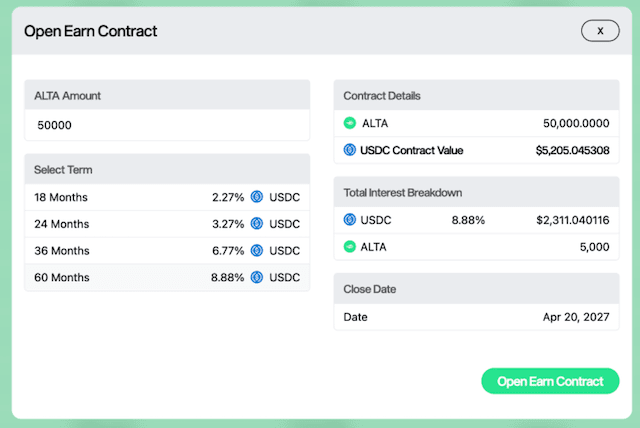This screenshot has width=640, height=428.
Task: Click the USDC icon in the 60 Months row
Action: (x=257, y=277)
